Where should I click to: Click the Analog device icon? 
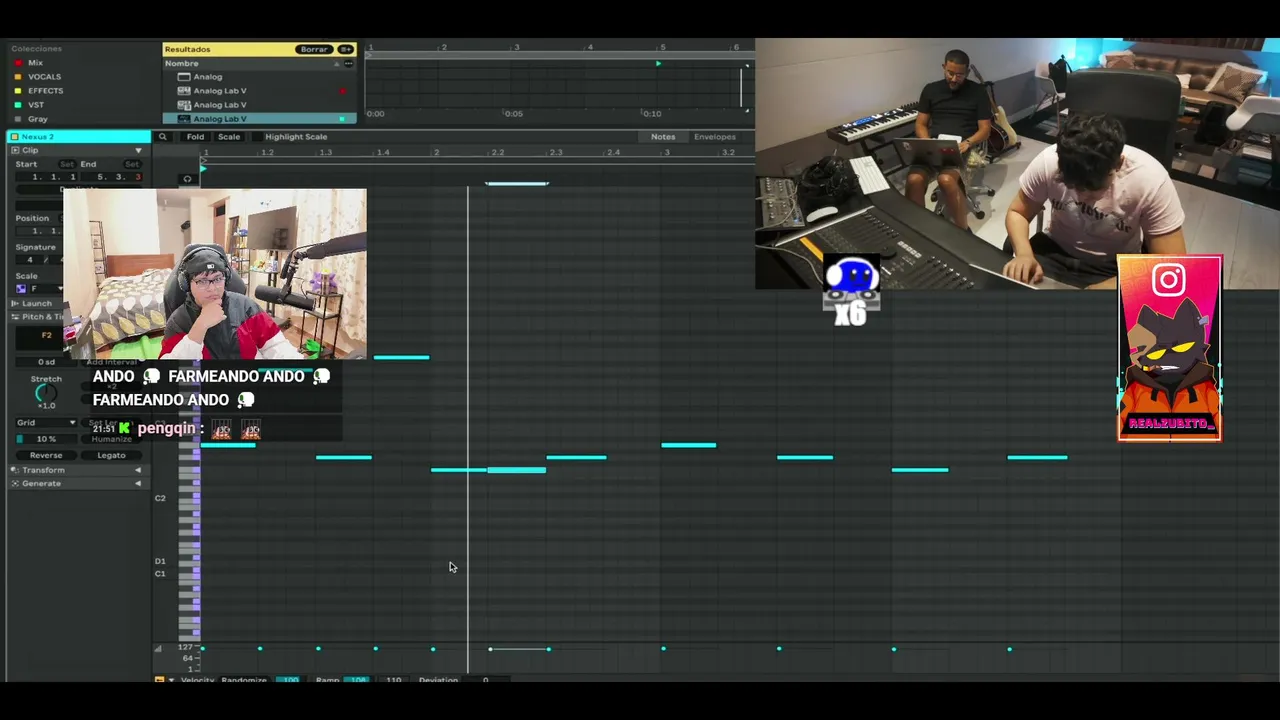184,76
